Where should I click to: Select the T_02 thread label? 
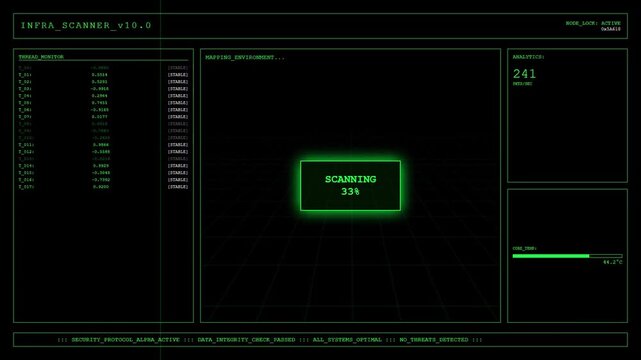pyautogui.click(x=25, y=82)
